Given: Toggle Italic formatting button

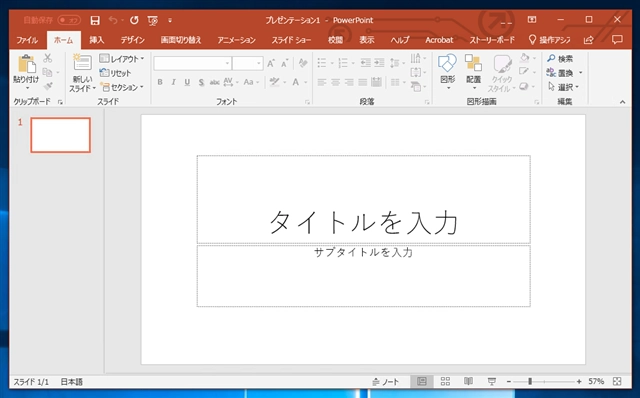Looking at the screenshot, I should [x=173, y=82].
